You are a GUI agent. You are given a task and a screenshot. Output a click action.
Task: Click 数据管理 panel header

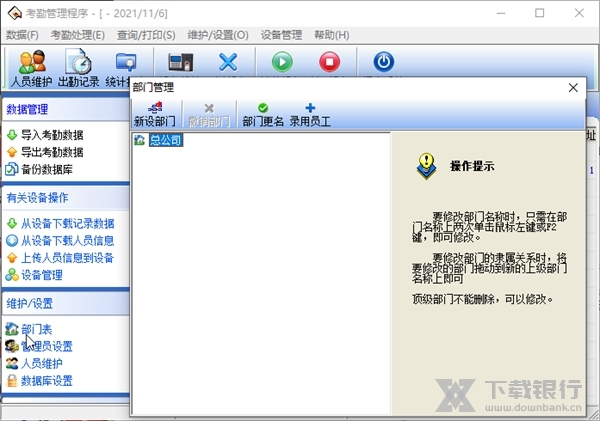click(66, 109)
